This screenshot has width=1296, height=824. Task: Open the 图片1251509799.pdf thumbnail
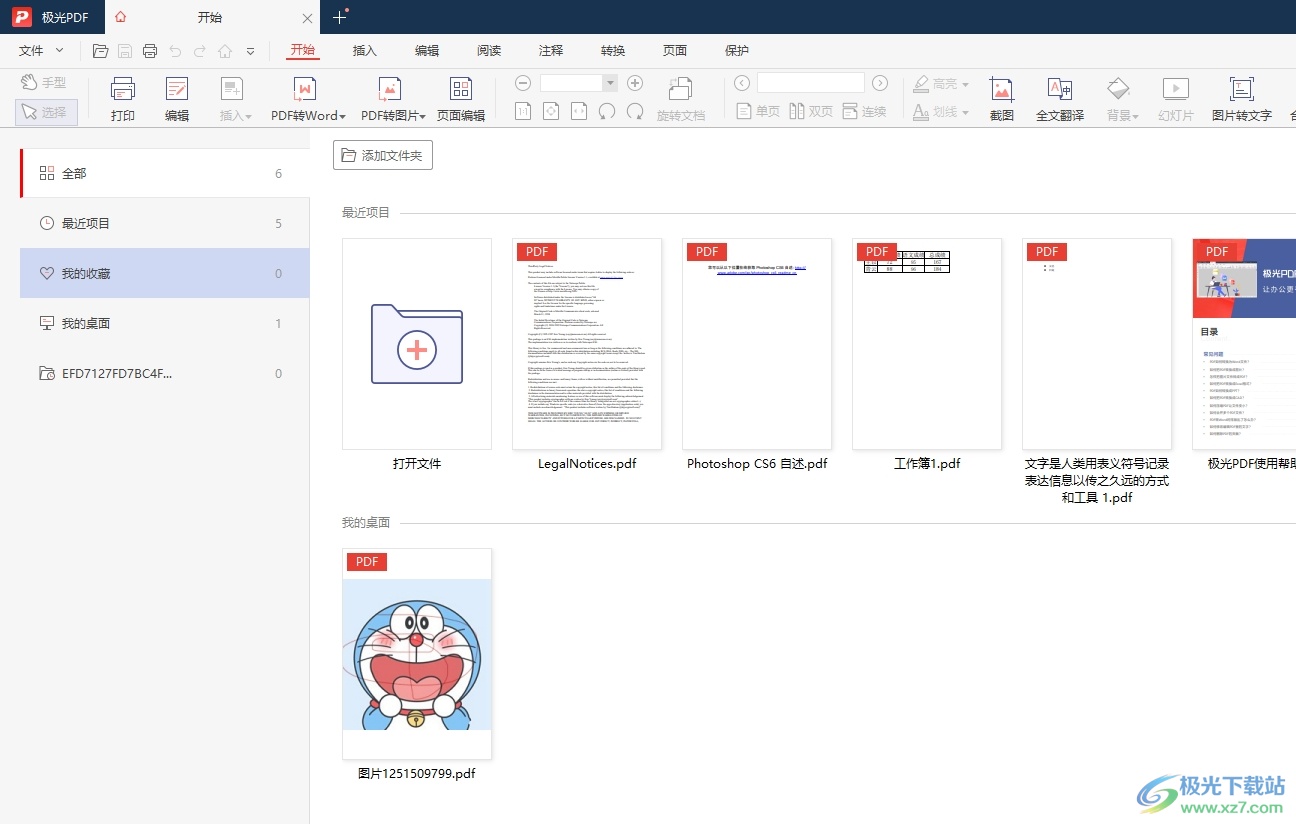pos(417,654)
